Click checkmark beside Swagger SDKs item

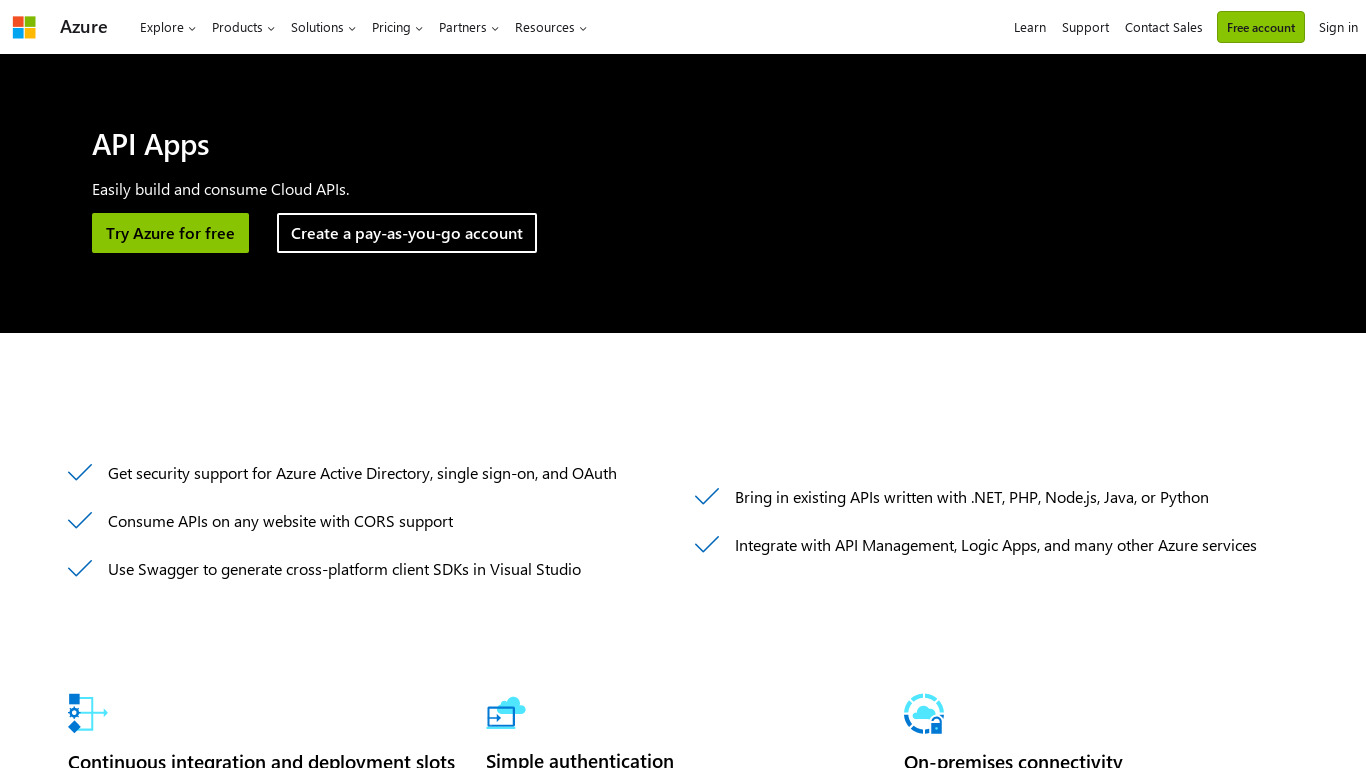80,569
